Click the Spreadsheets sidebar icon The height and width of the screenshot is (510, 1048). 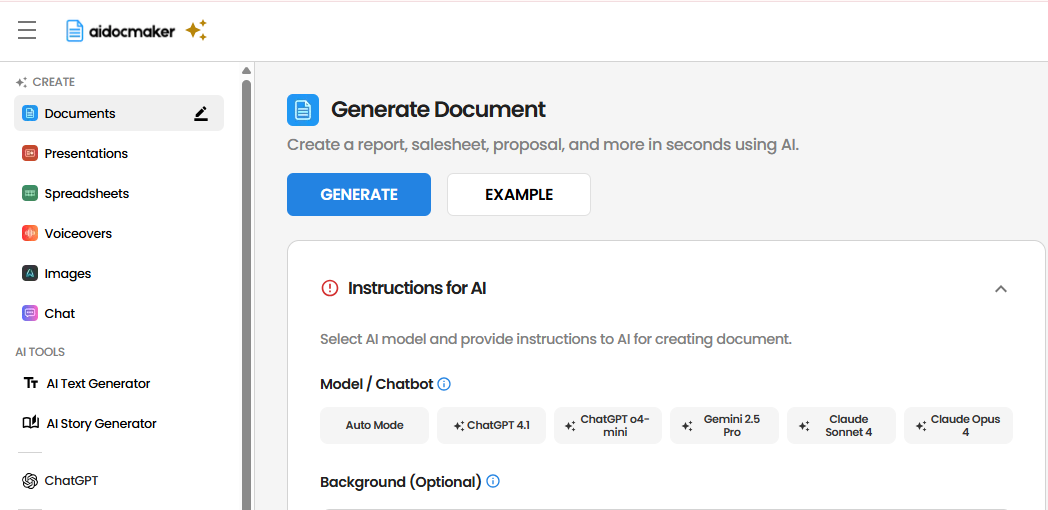[x=30, y=193]
